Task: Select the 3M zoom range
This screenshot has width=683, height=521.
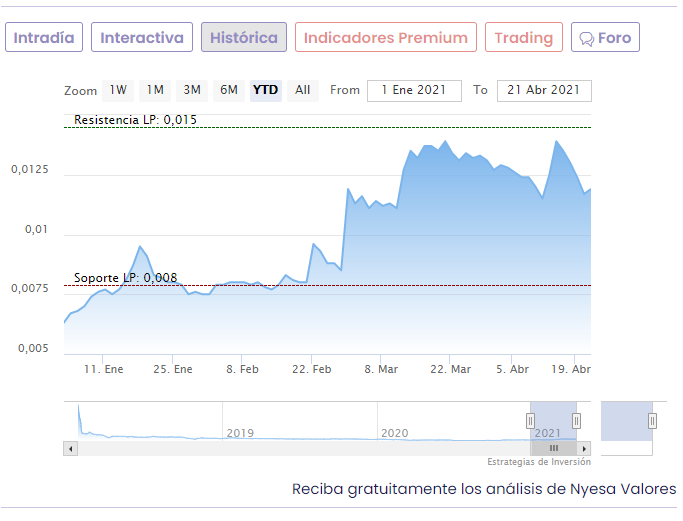Action: point(192,91)
